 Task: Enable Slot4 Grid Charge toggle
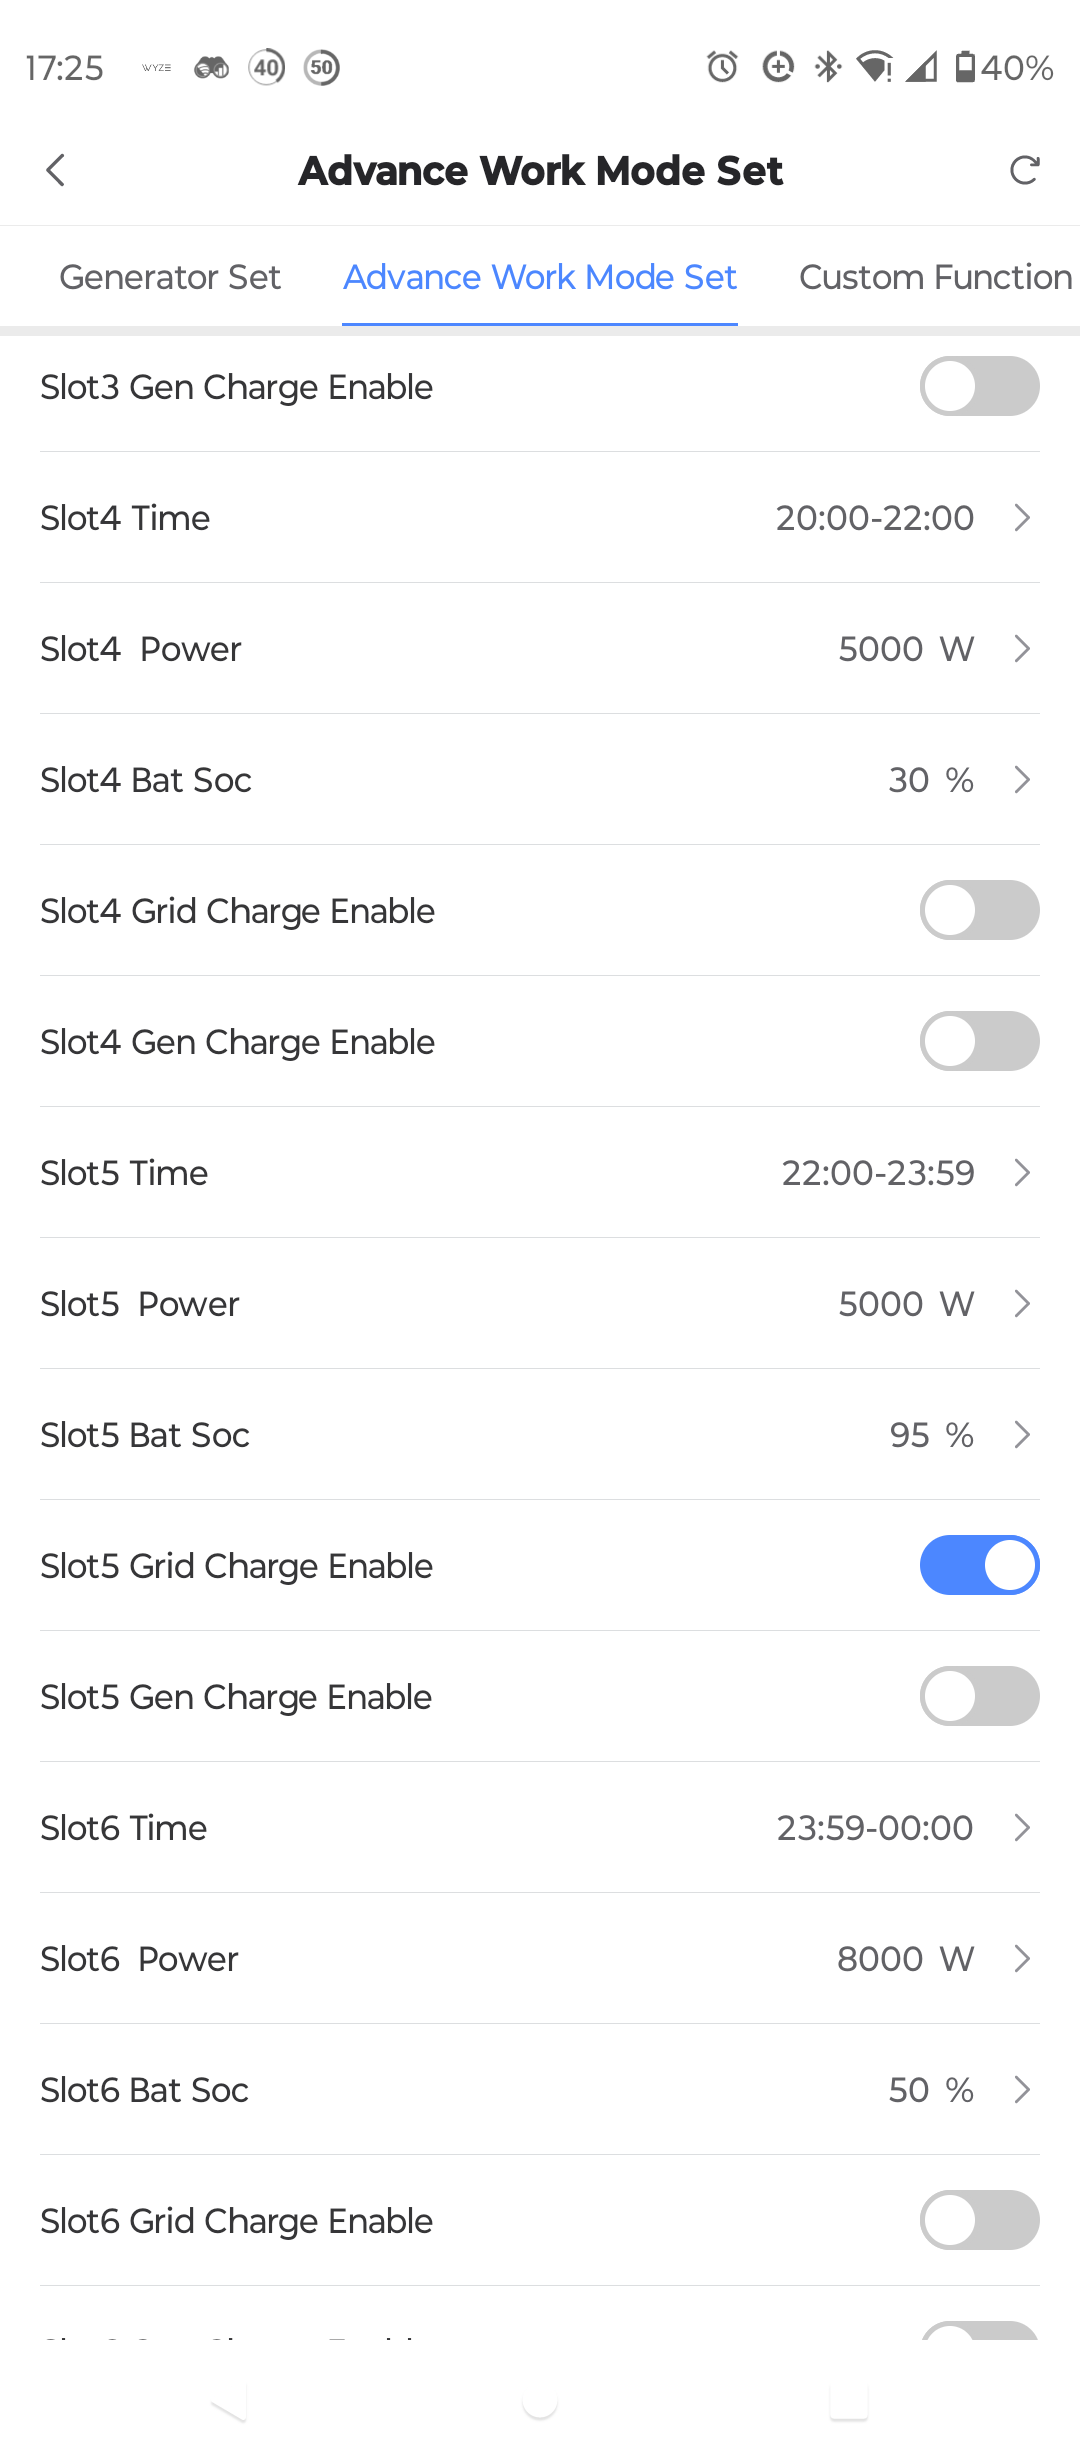[x=979, y=910]
